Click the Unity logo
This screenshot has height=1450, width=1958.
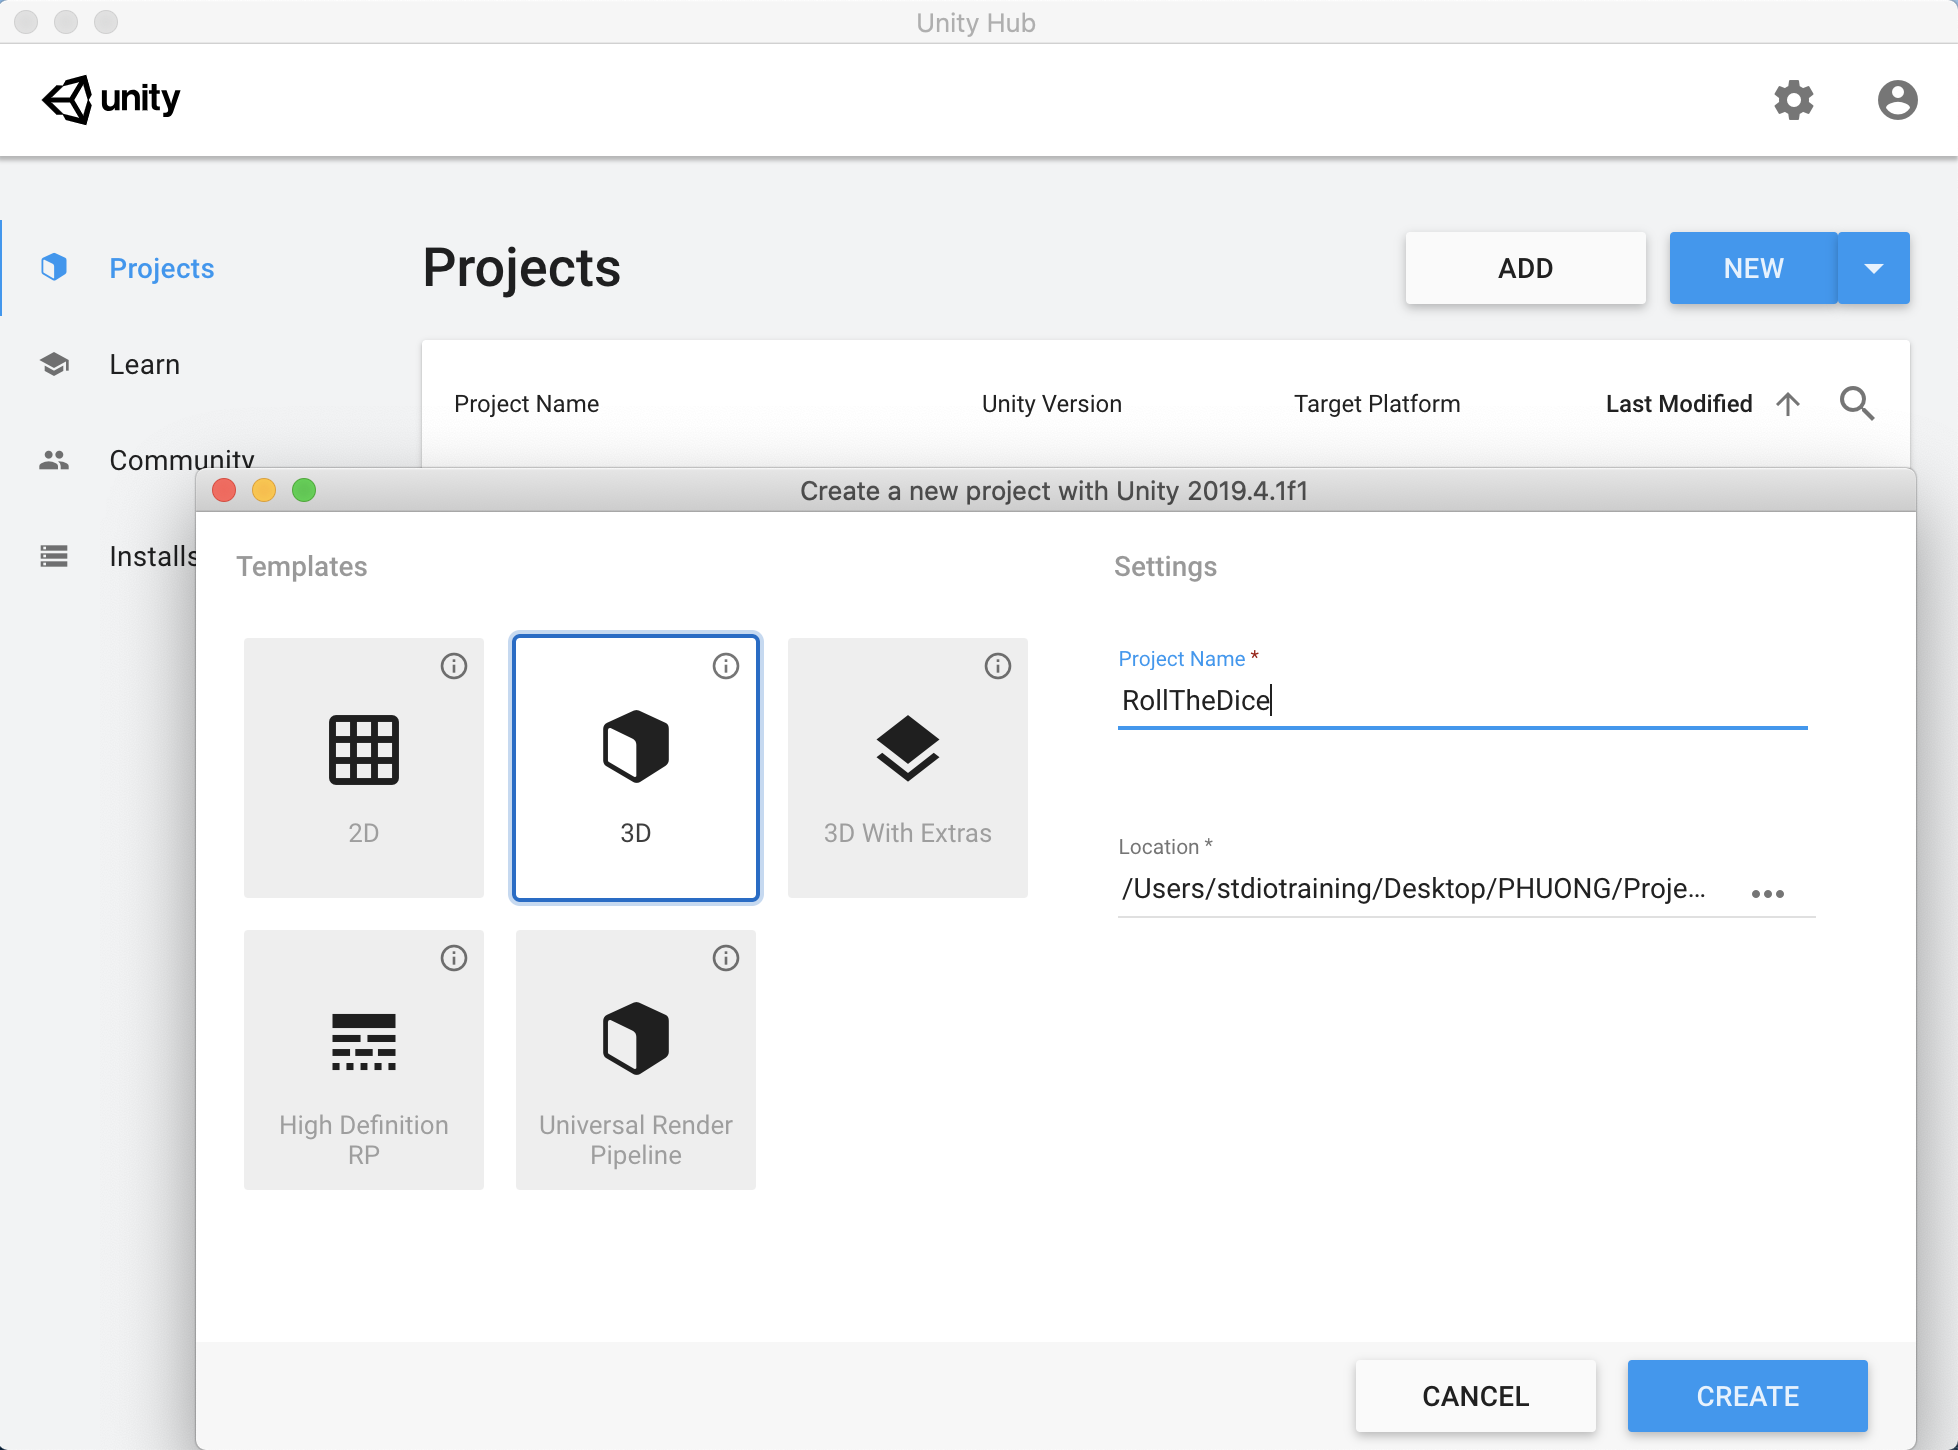tap(111, 99)
